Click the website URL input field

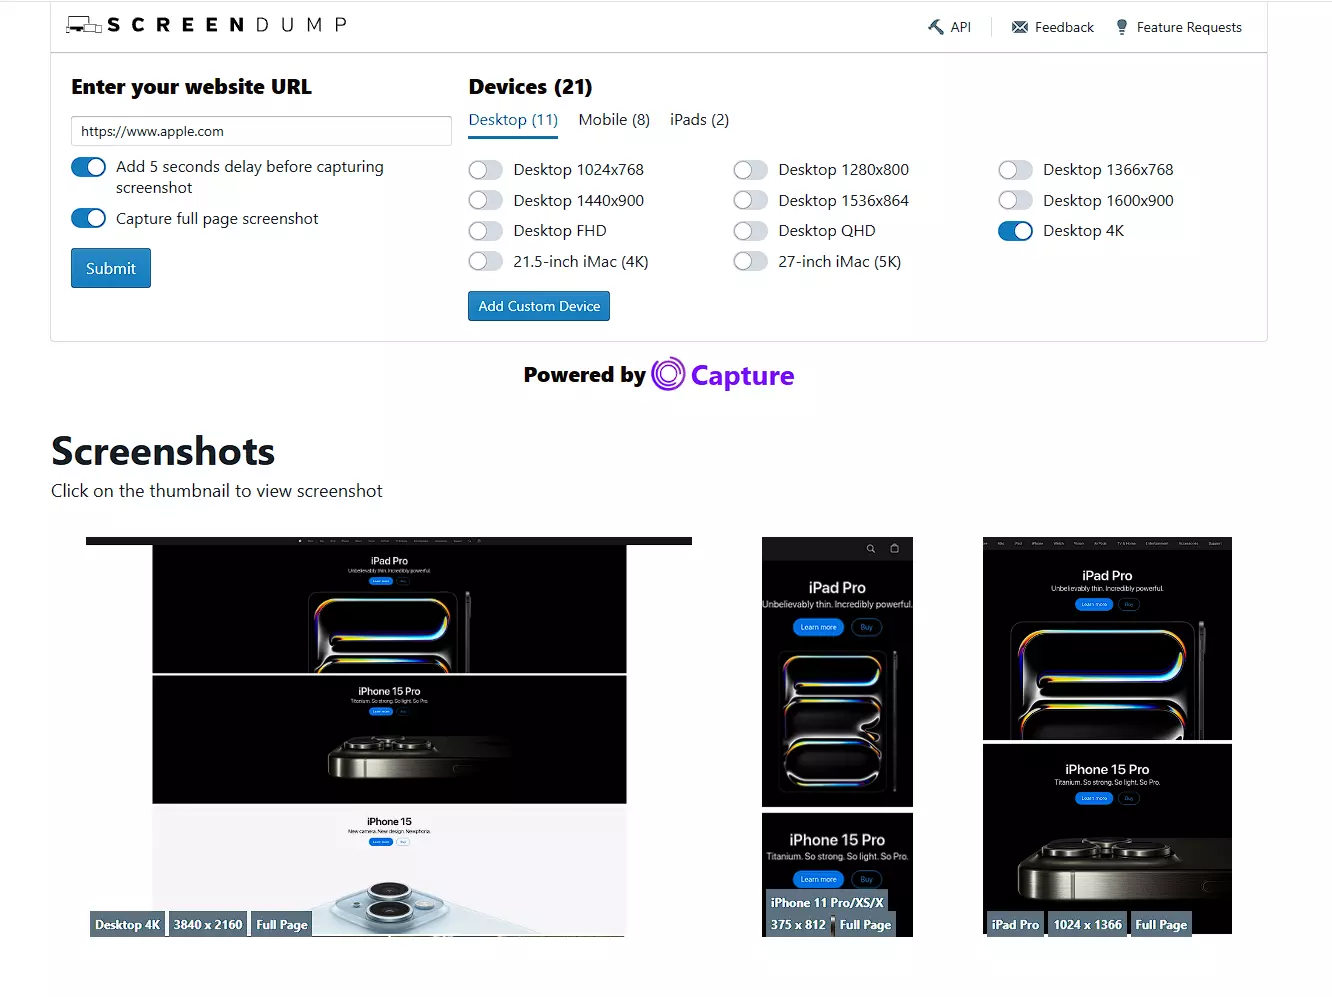(261, 131)
